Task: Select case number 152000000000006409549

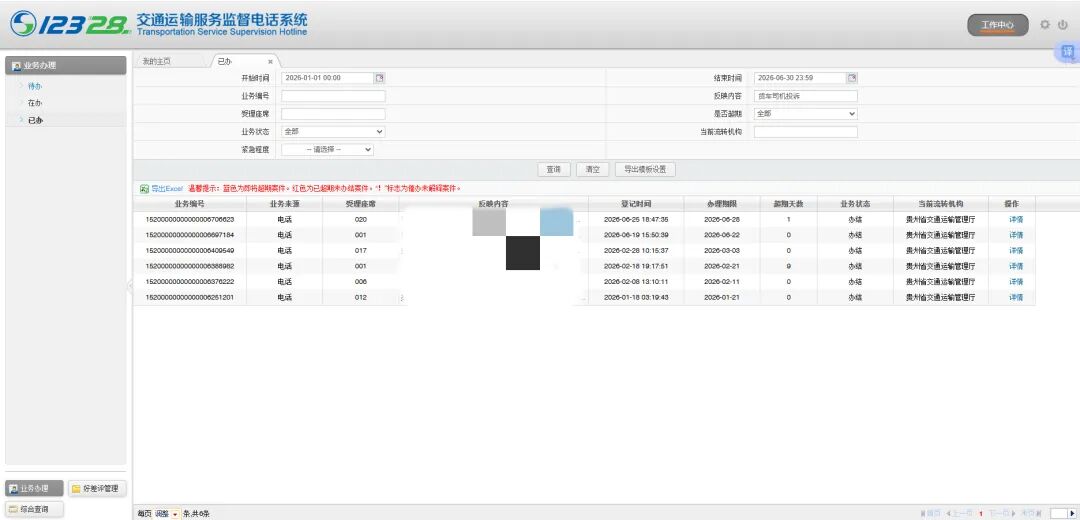Action: (189, 251)
